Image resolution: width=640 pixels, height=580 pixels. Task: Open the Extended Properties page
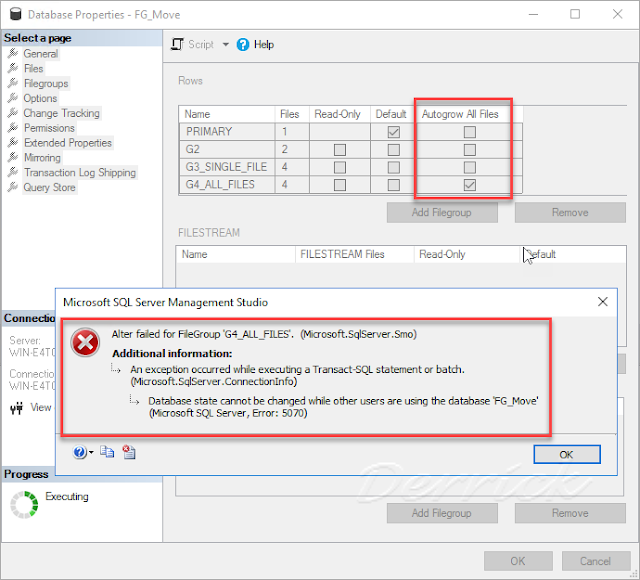coord(68,143)
